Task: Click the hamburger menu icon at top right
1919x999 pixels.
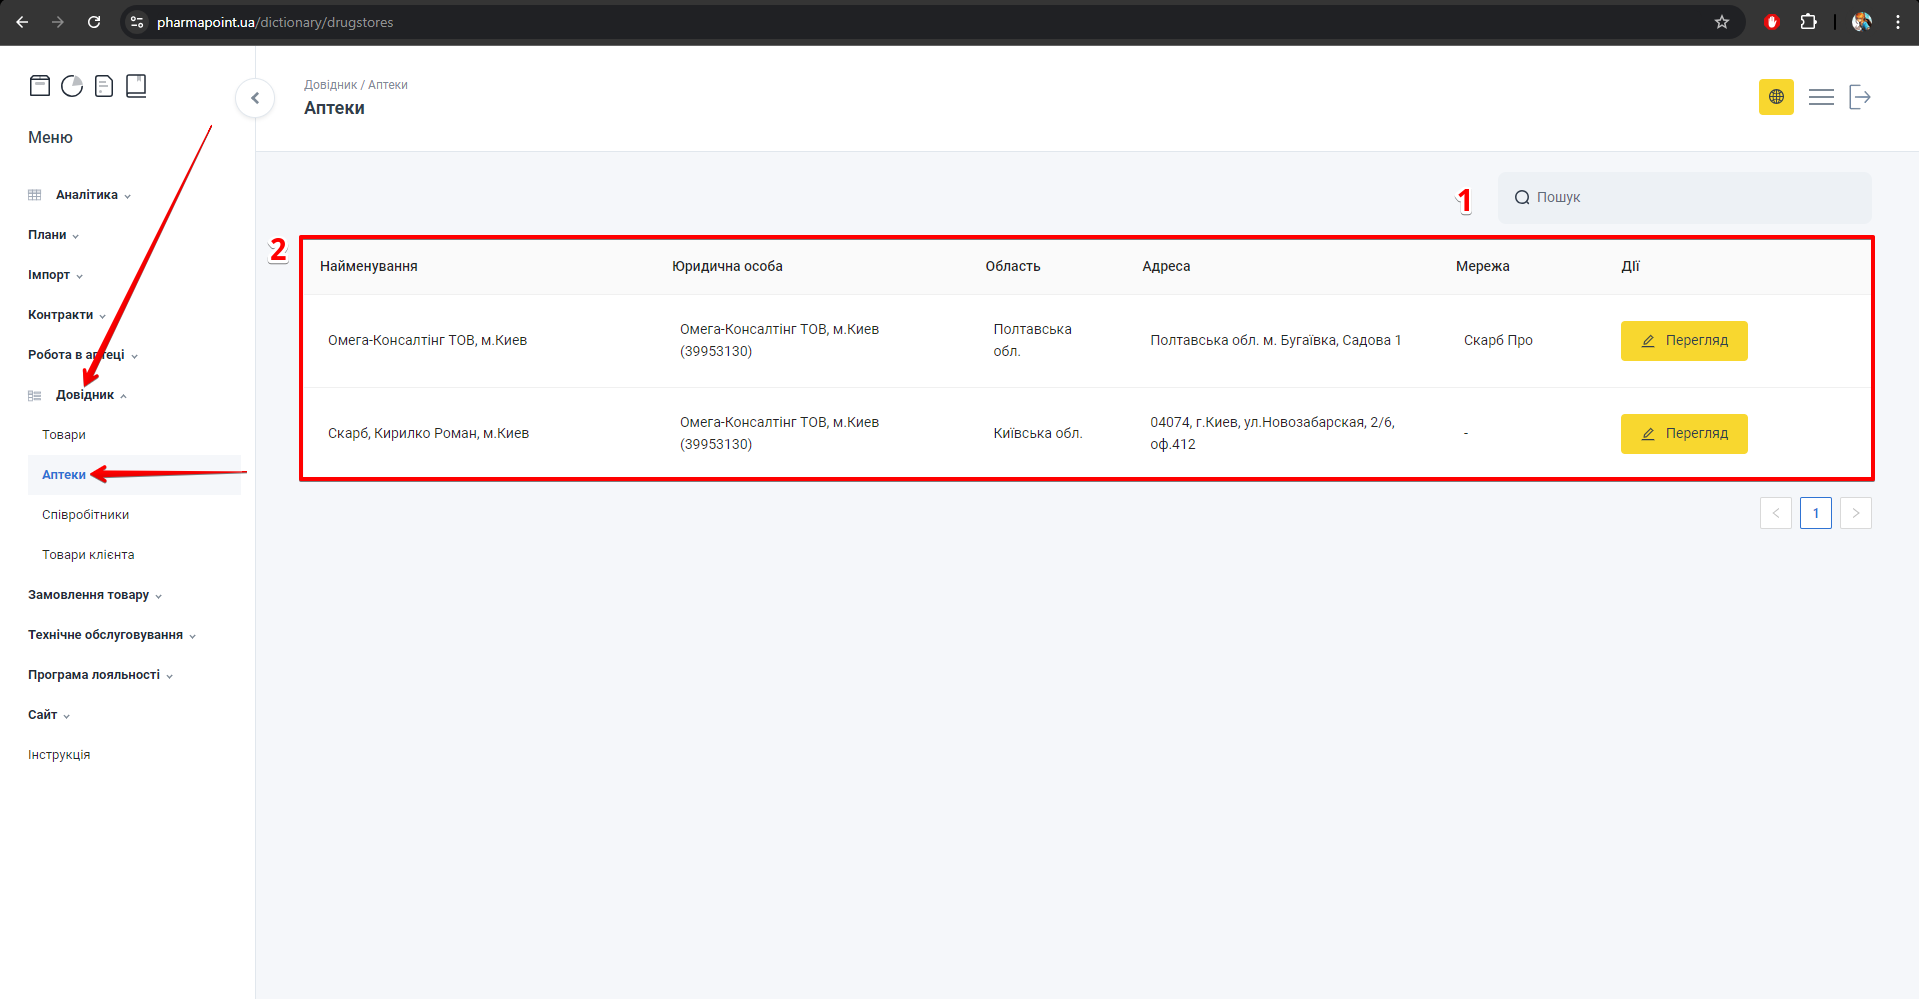Action: click(x=1821, y=97)
